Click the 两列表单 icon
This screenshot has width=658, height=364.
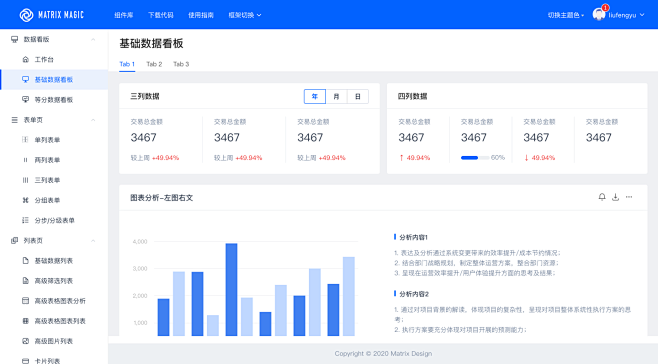26,160
